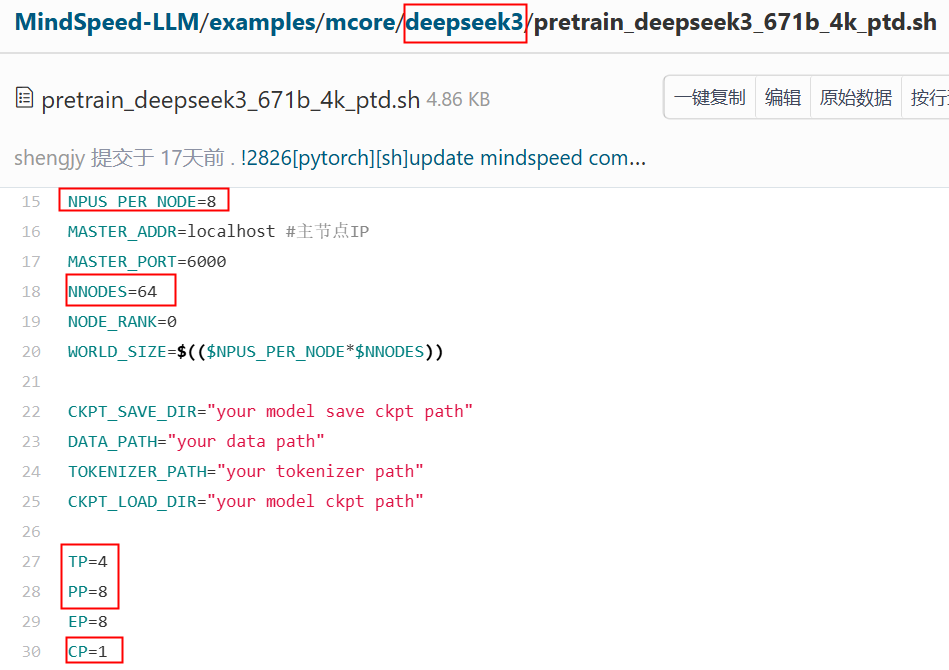Open the examples breadcrumb folder
This screenshot has height=670, width=949.
pos(263,22)
